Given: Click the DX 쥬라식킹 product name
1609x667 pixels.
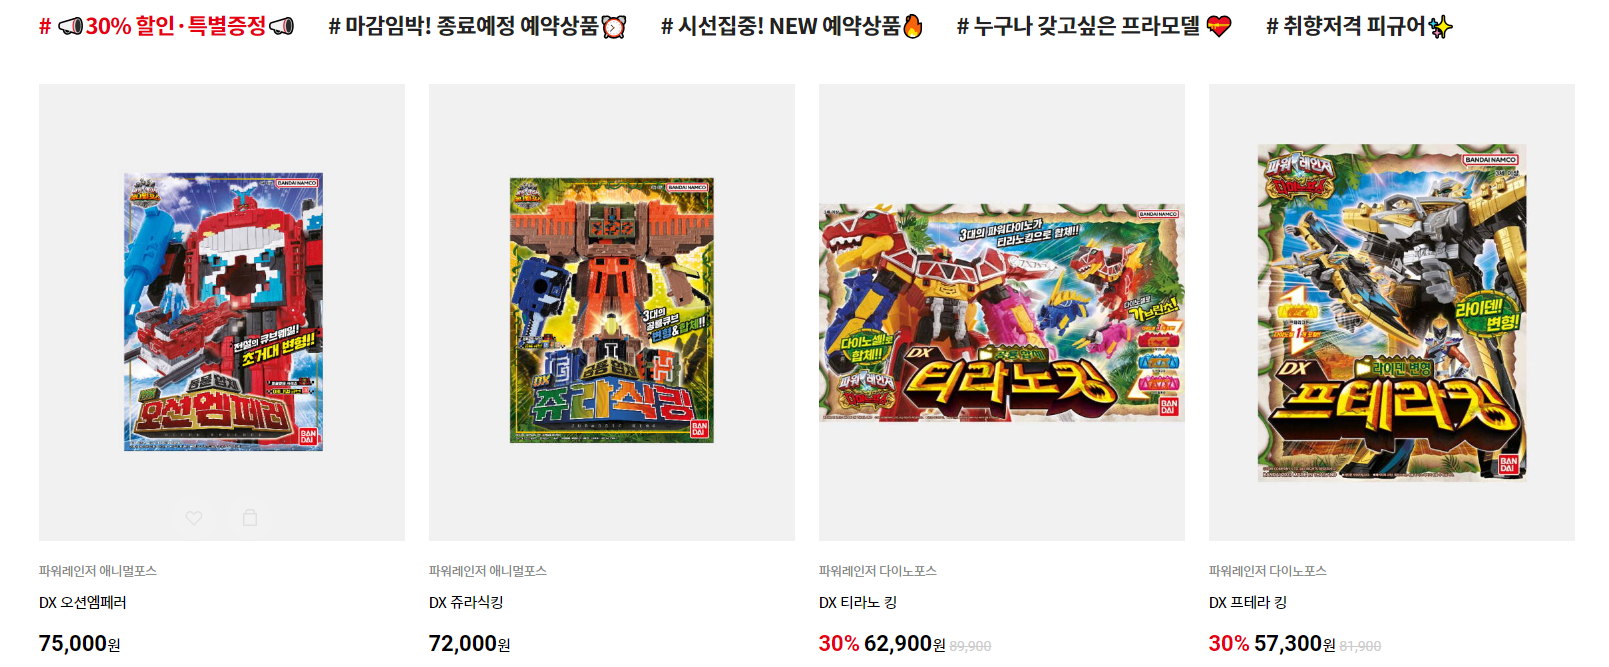Looking at the screenshot, I should tap(466, 603).
